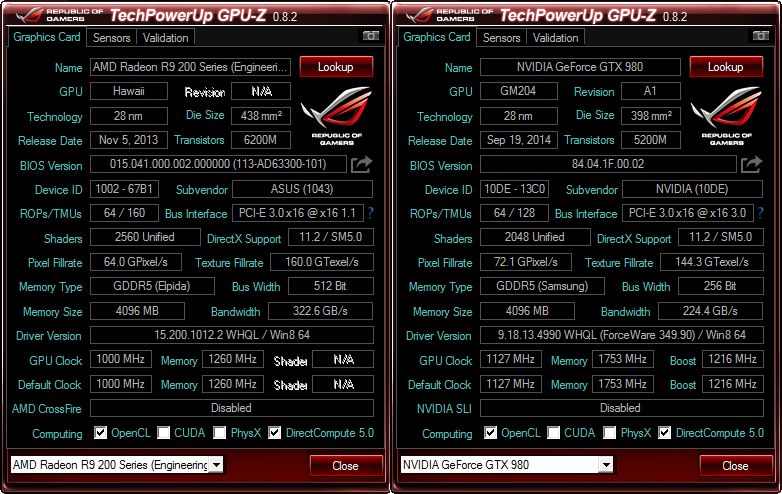Click Transistors value 5200M

(651, 140)
